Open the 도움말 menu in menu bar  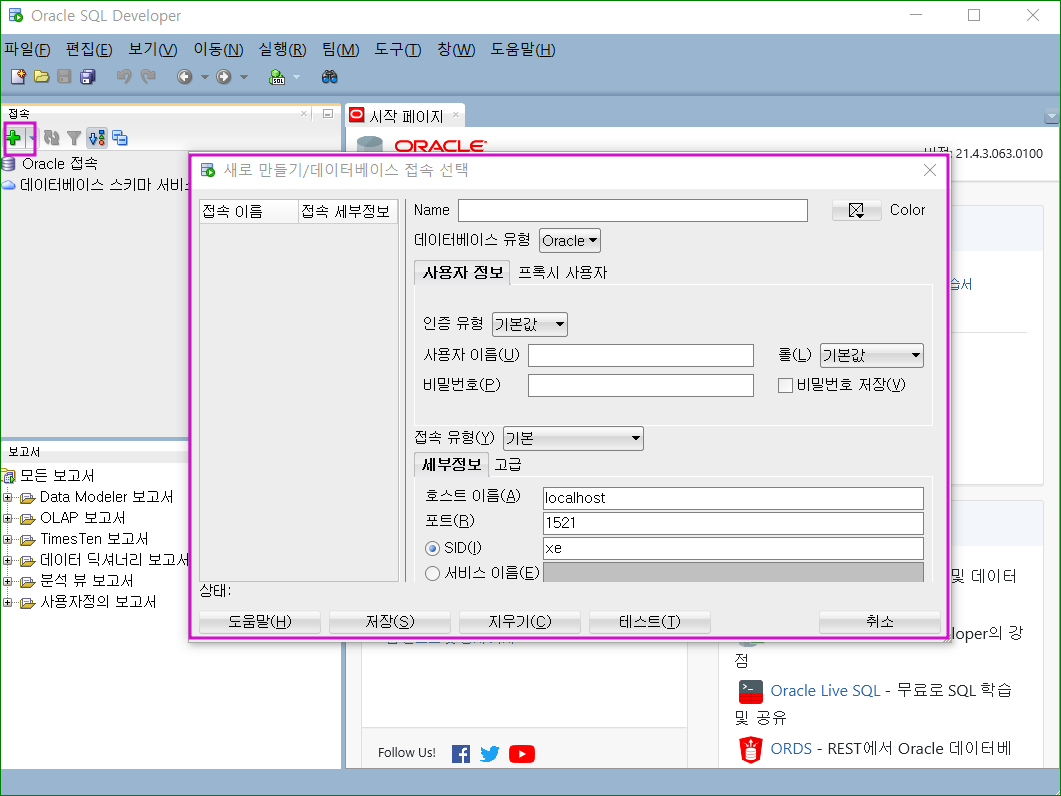pyautogui.click(x=522, y=49)
